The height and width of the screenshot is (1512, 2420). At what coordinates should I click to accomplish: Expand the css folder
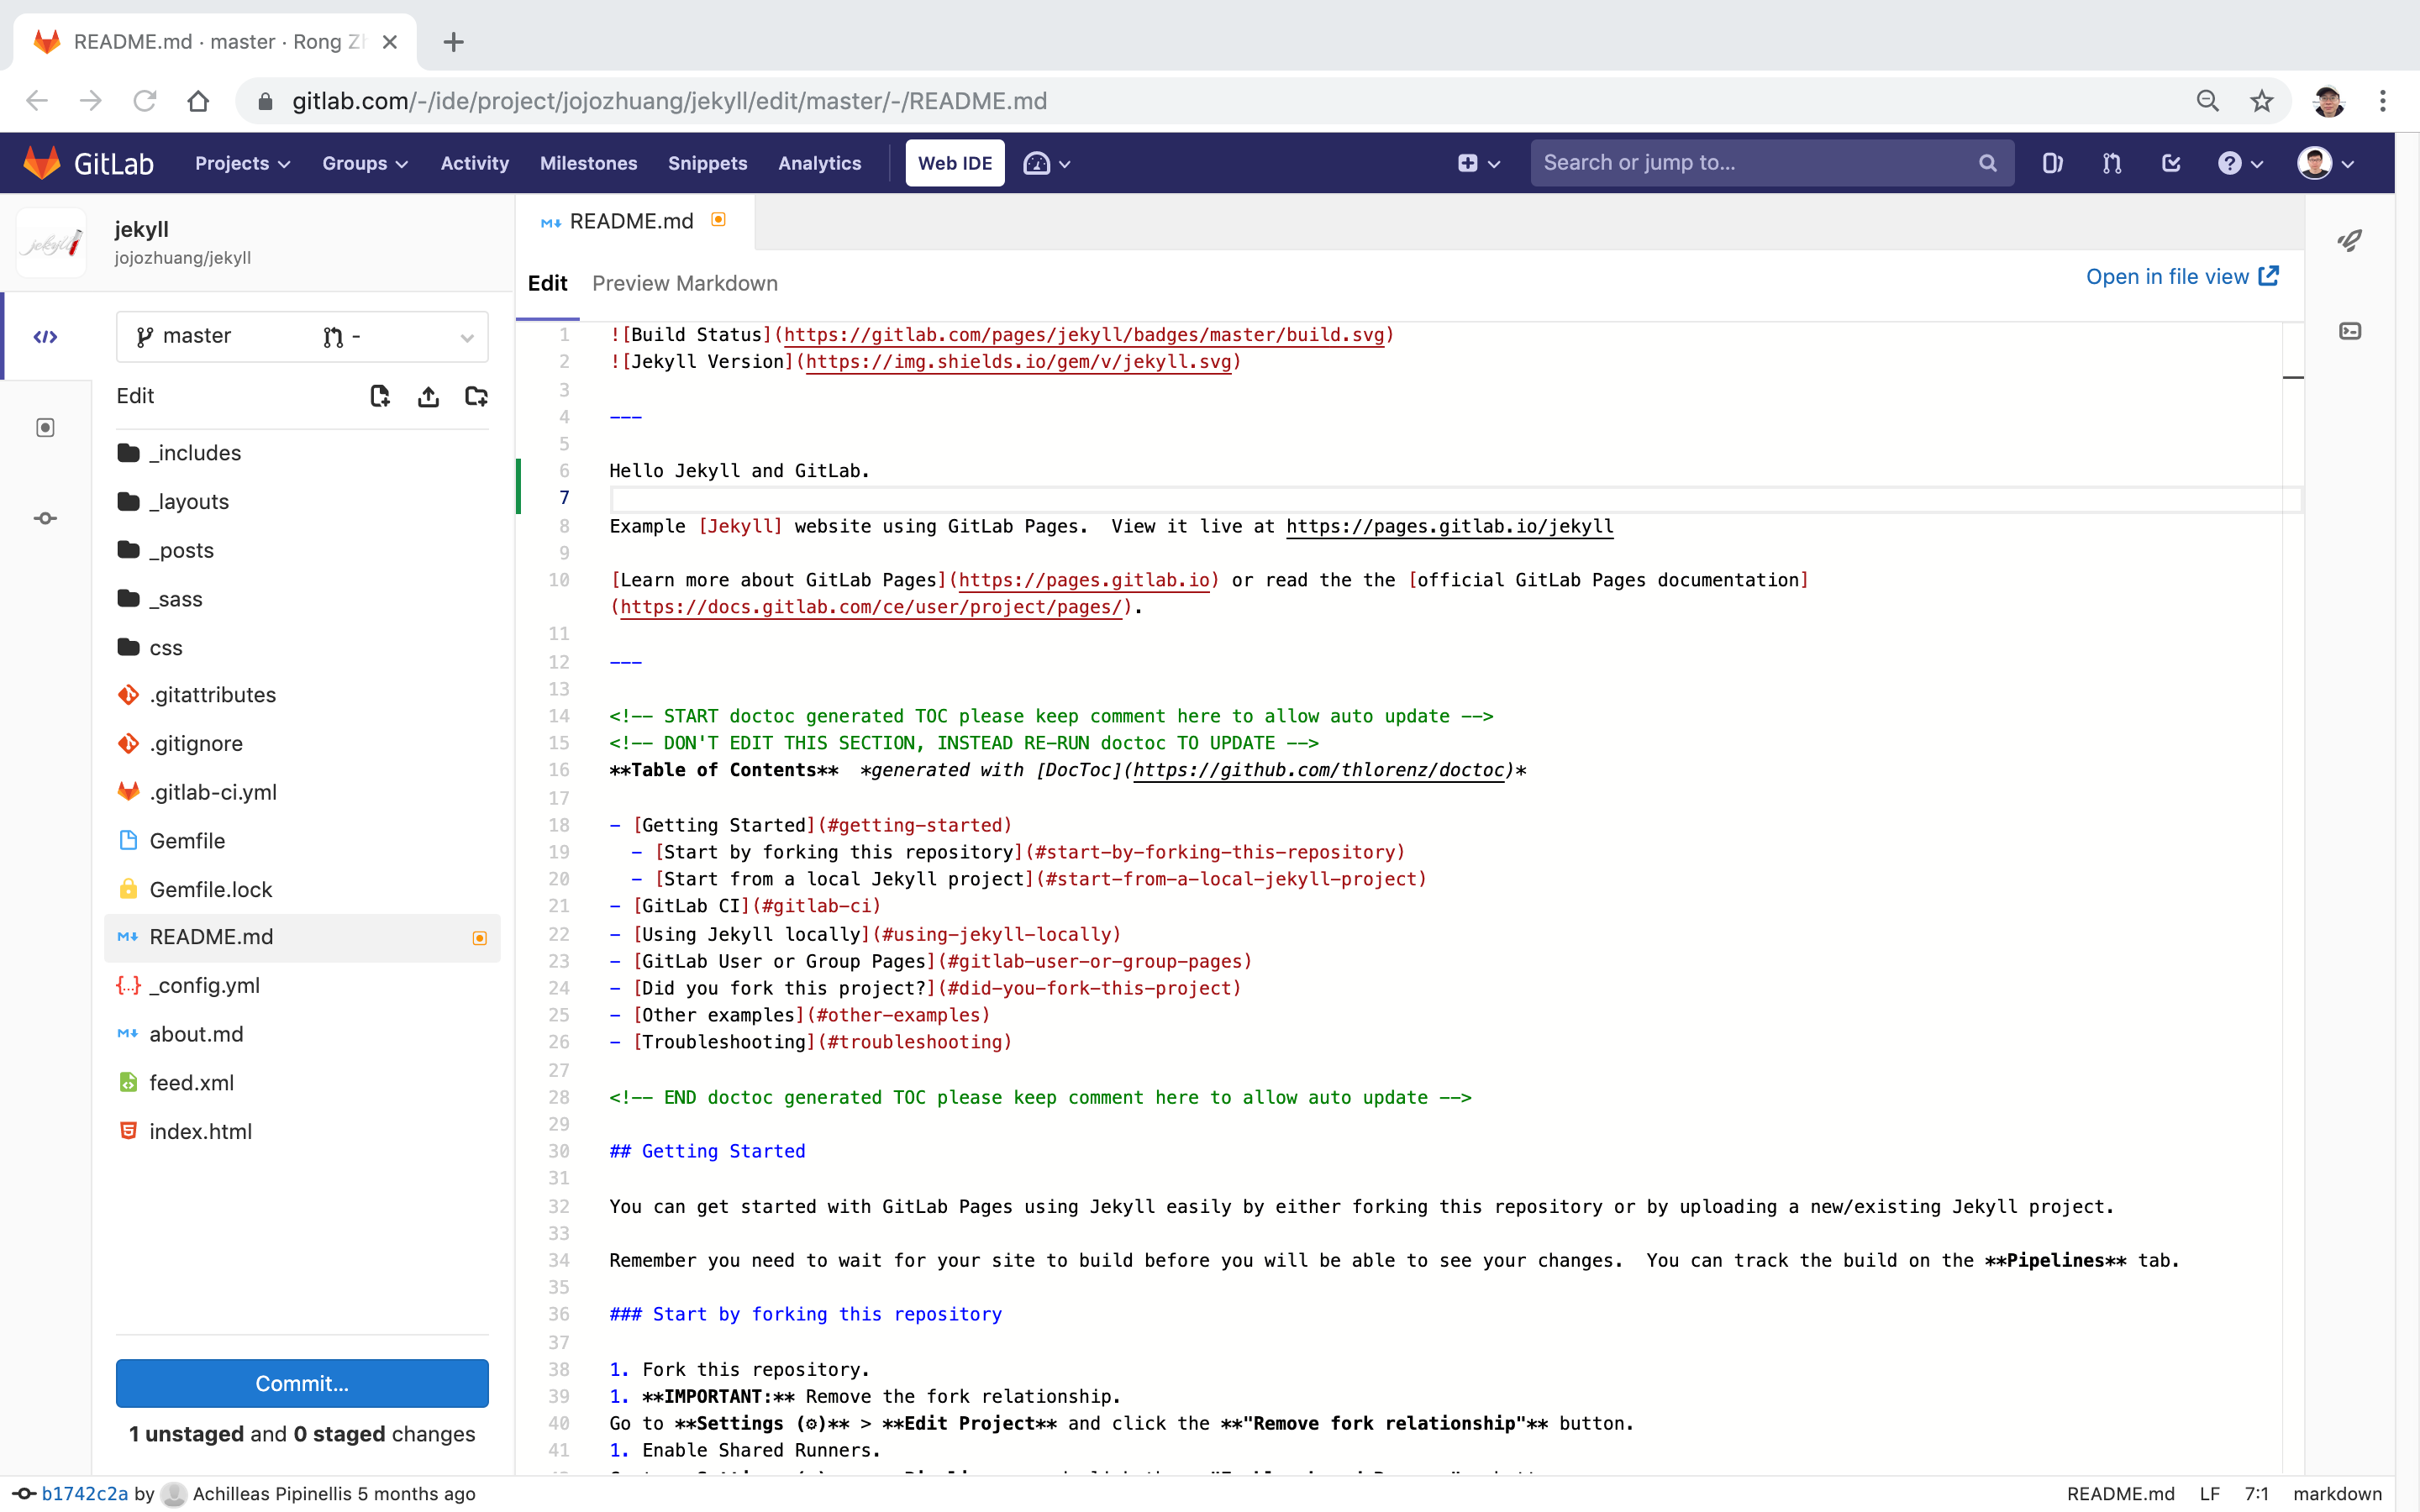click(302, 648)
